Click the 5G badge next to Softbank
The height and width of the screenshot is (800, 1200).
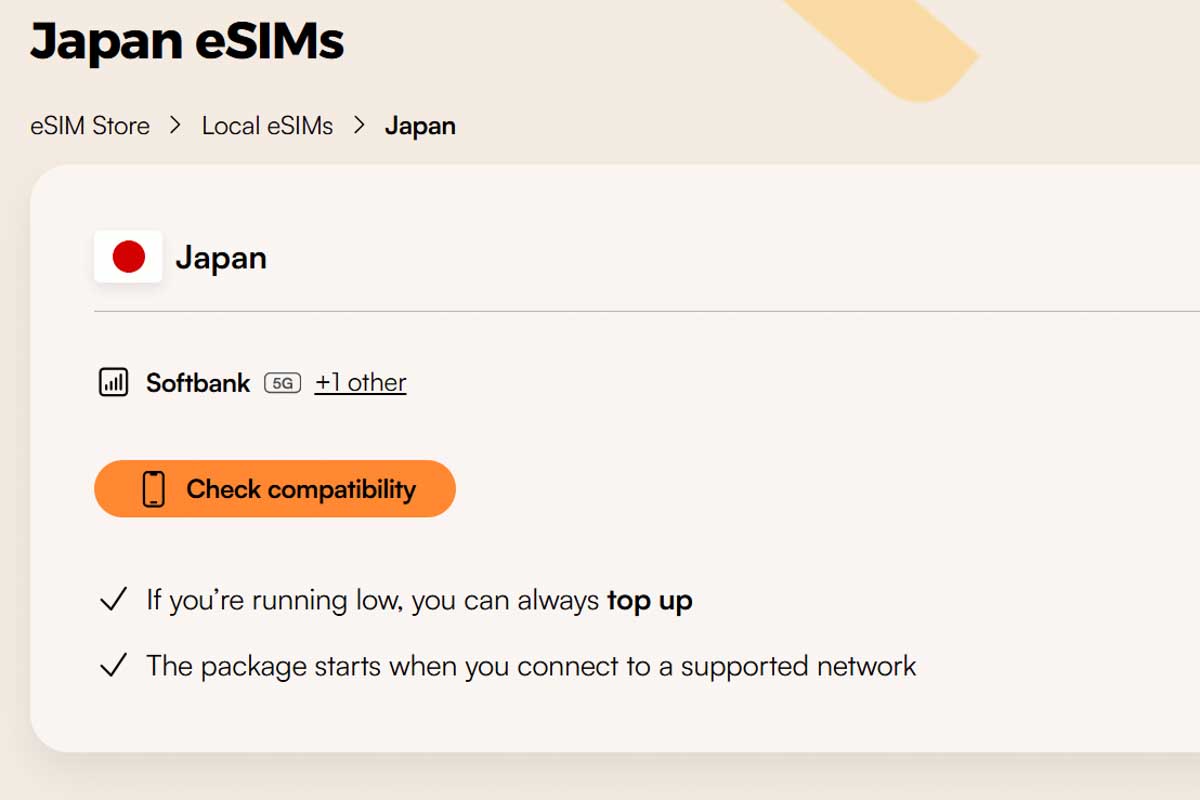282,383
